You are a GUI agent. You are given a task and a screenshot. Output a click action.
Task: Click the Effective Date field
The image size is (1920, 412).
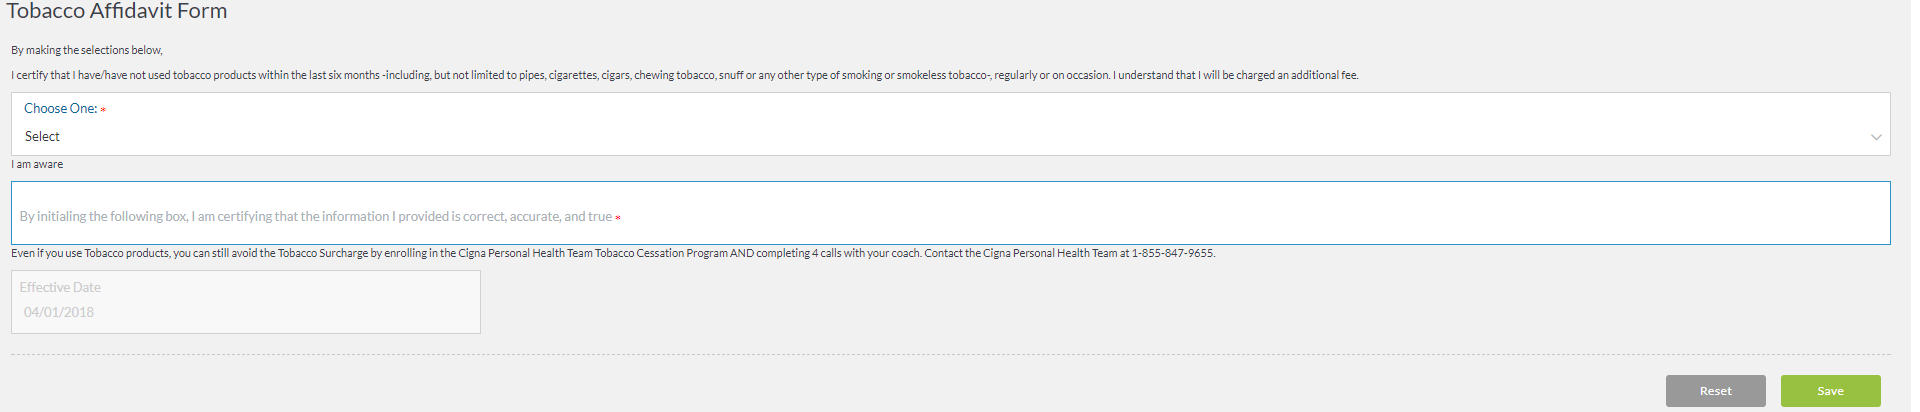[x=245, y=302]
